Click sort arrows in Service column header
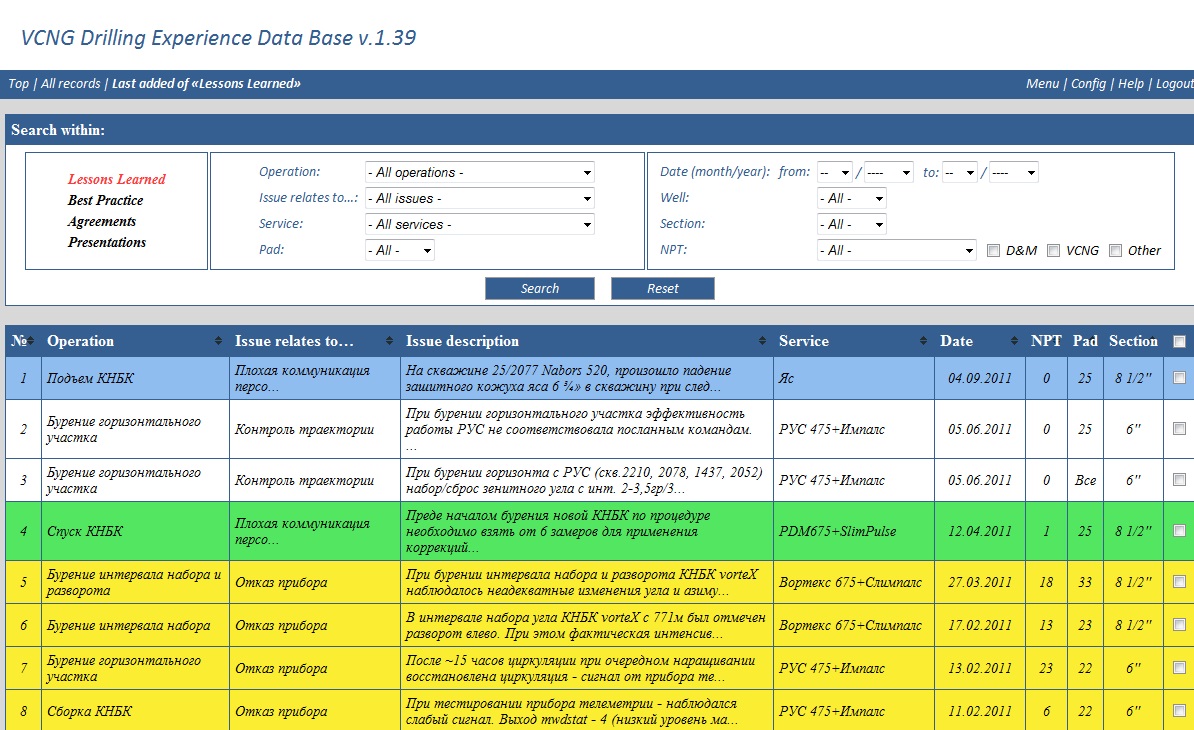The image size is (1194, 730). point(923,342)
